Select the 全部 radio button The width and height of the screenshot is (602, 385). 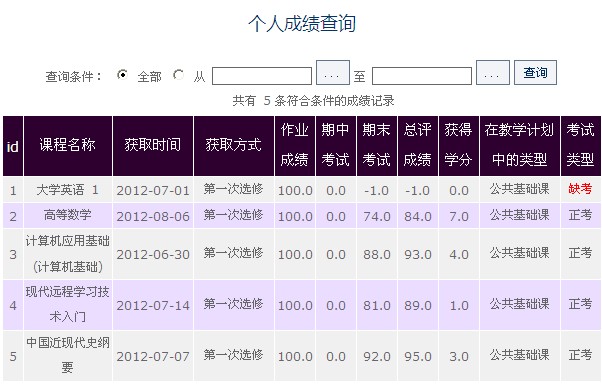coord(122,74)
